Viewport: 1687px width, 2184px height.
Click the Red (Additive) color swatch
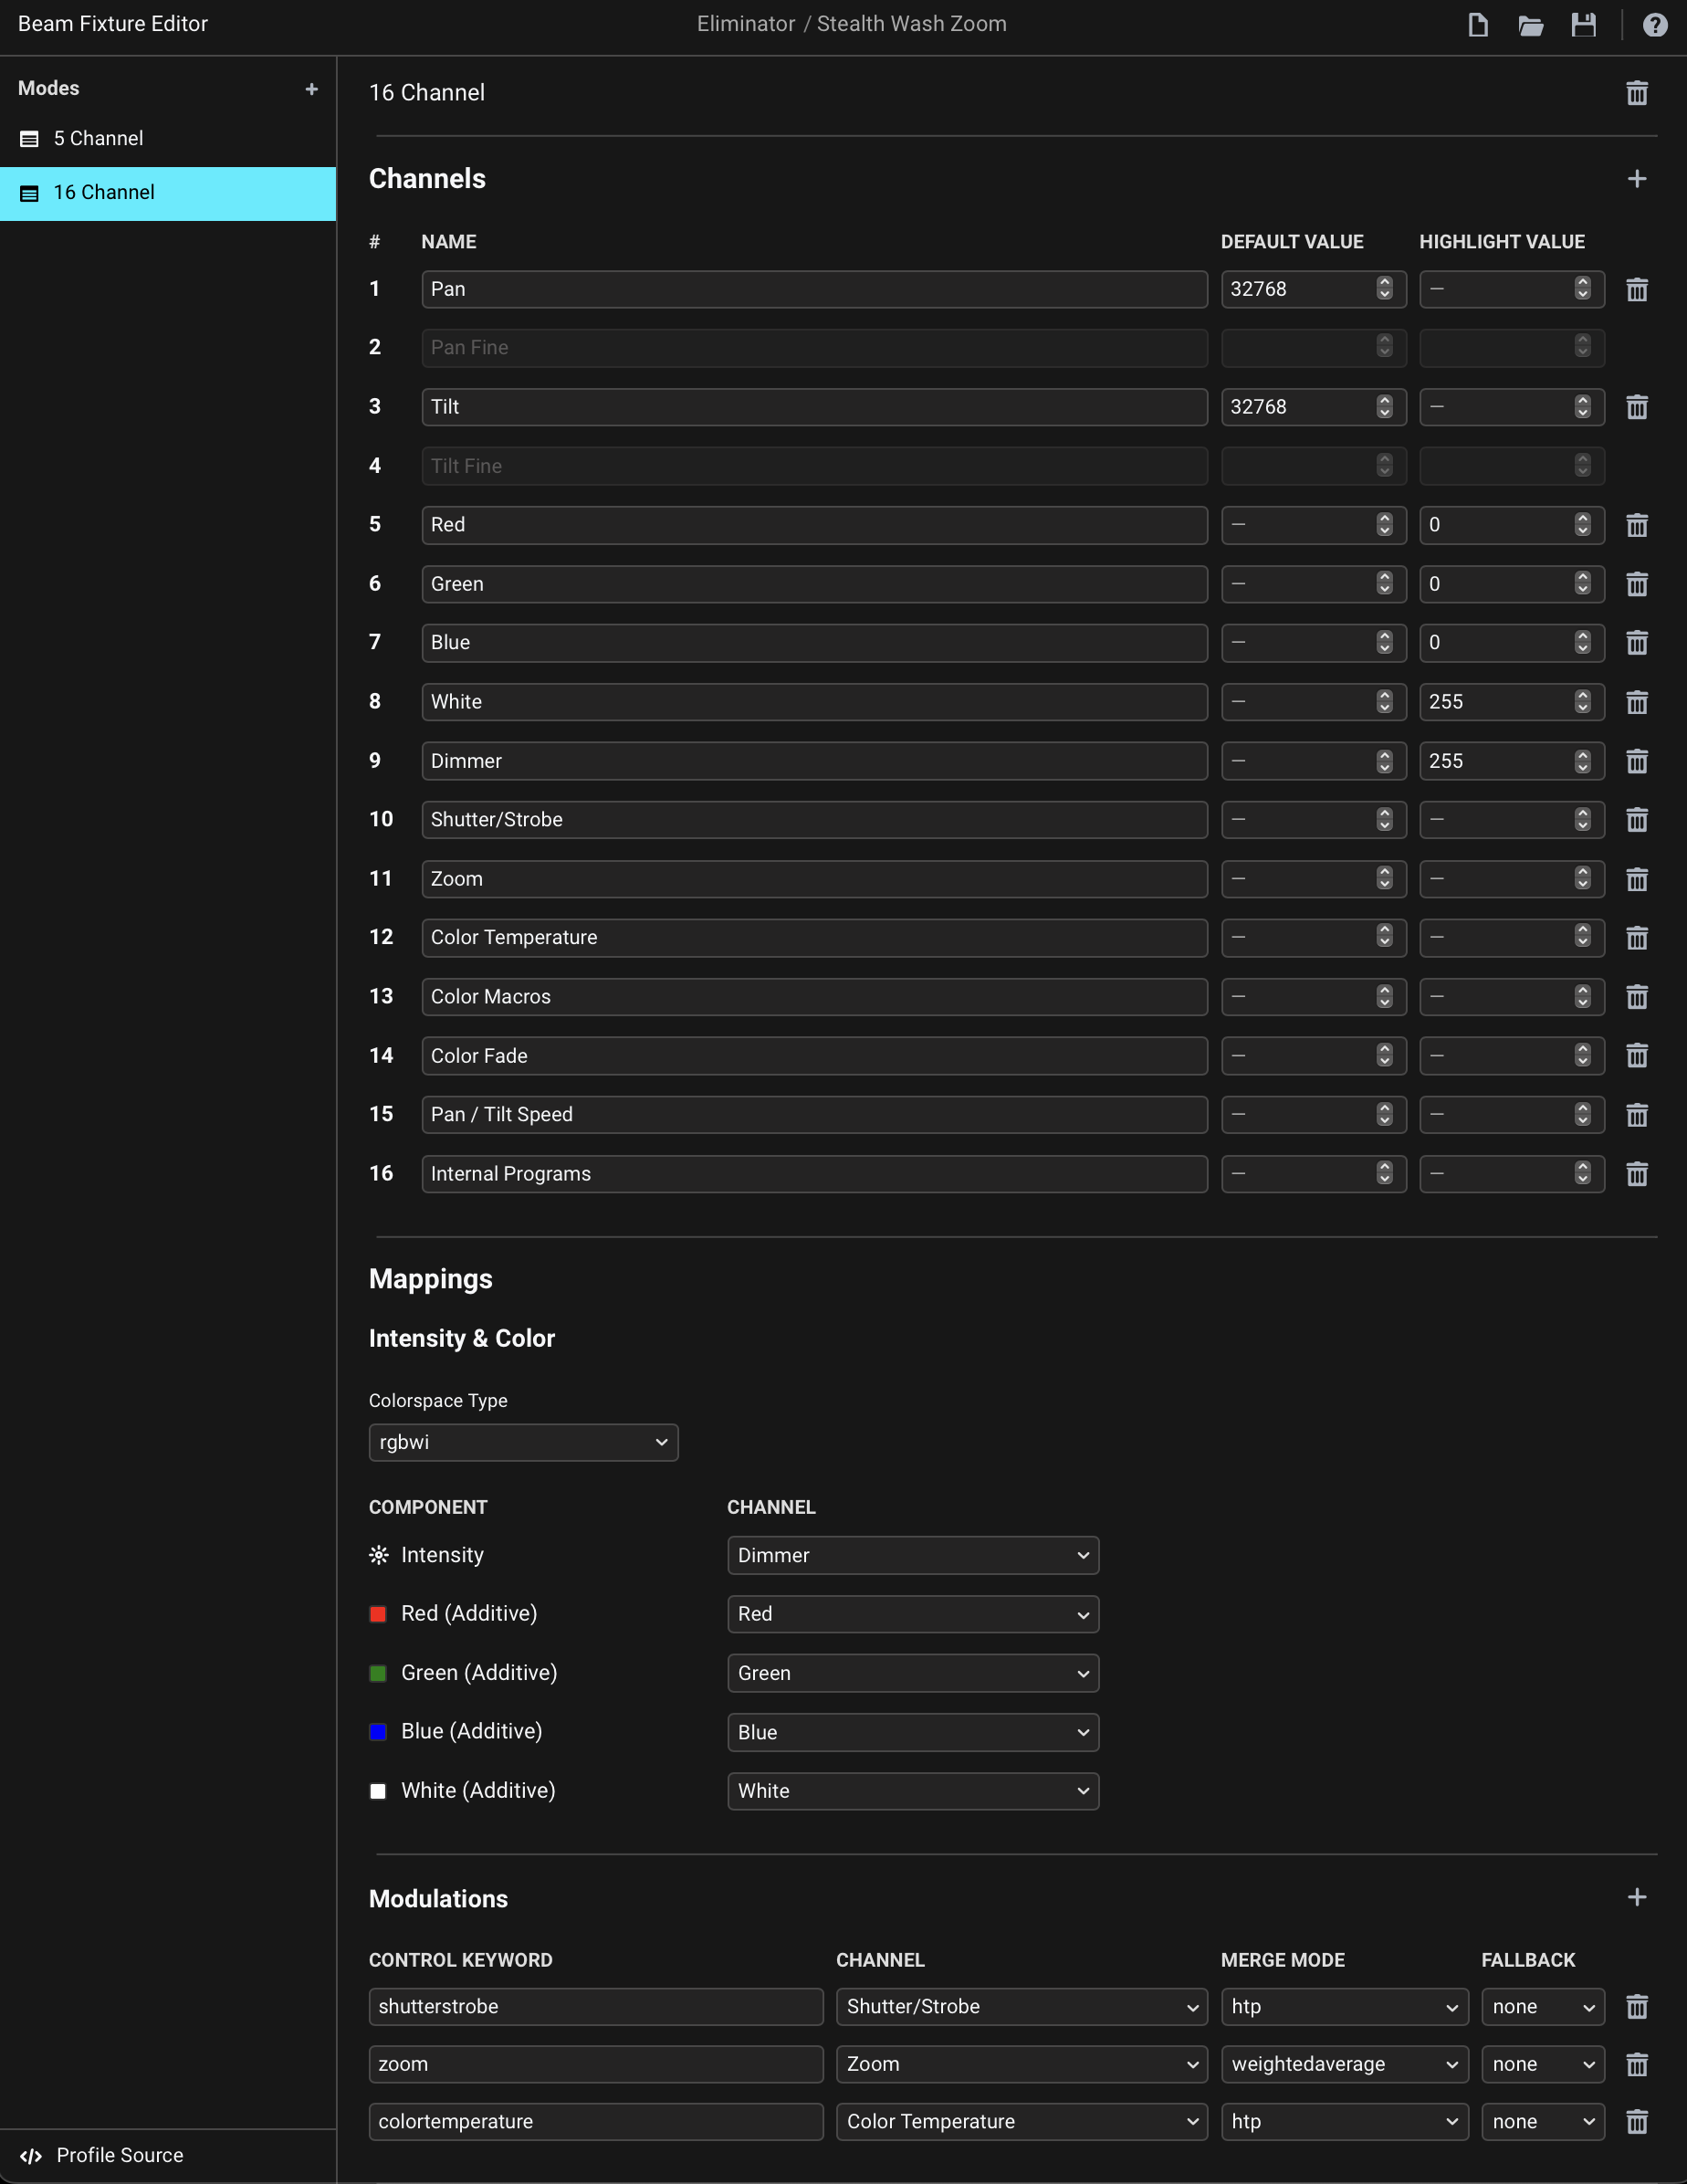tap(378, 1614)
